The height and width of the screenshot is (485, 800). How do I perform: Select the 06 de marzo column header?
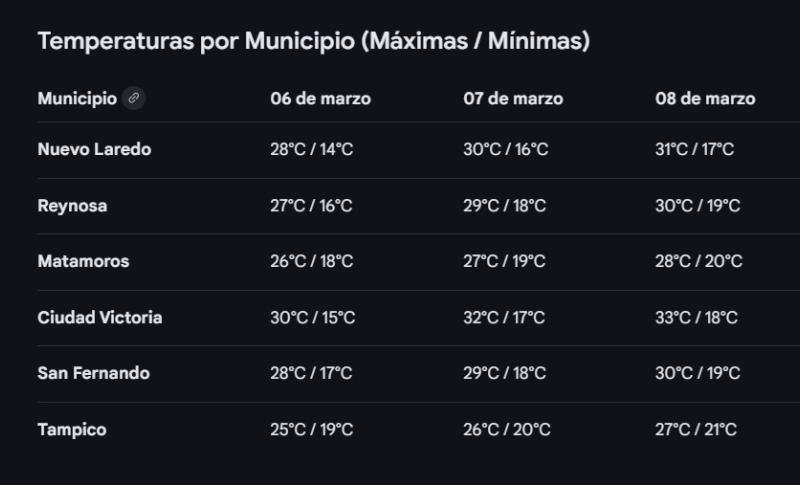[x=320, y=99]
